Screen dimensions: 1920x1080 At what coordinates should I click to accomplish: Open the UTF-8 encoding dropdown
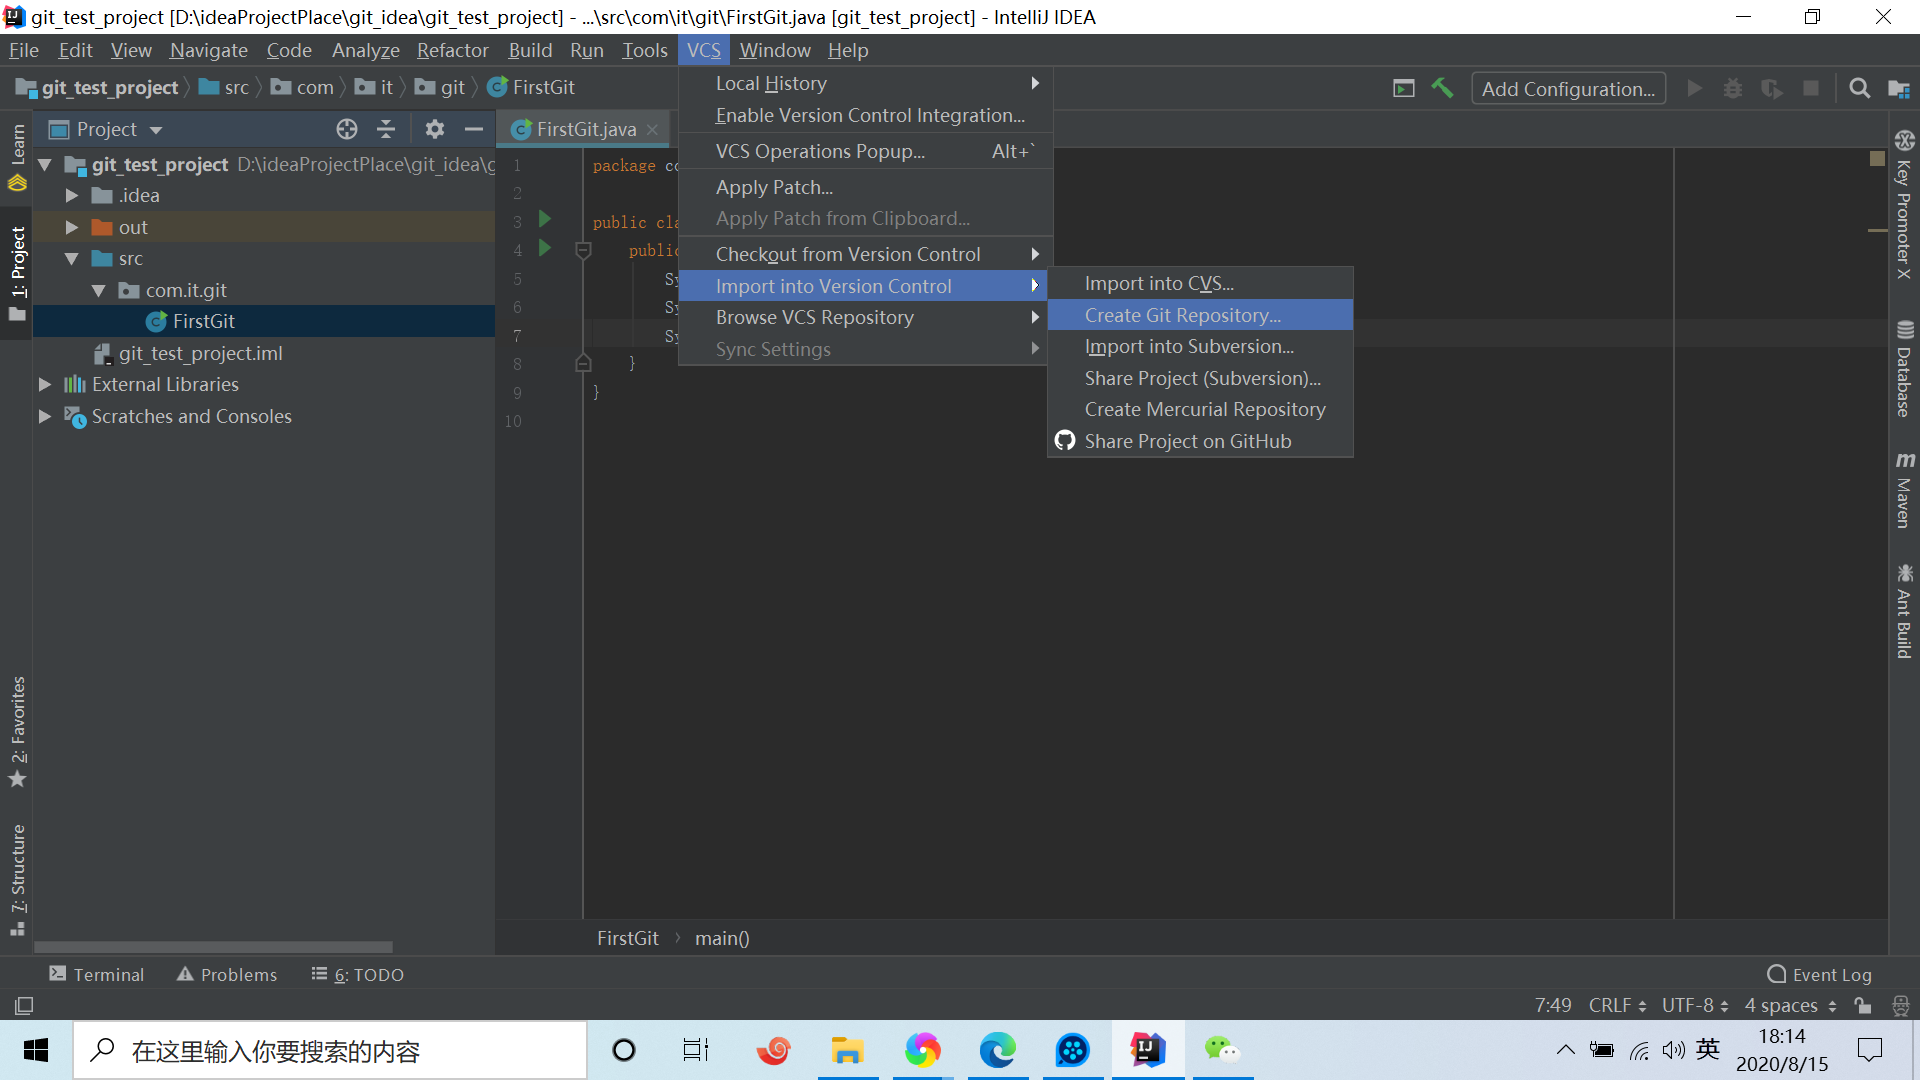pos(1695,1005)
